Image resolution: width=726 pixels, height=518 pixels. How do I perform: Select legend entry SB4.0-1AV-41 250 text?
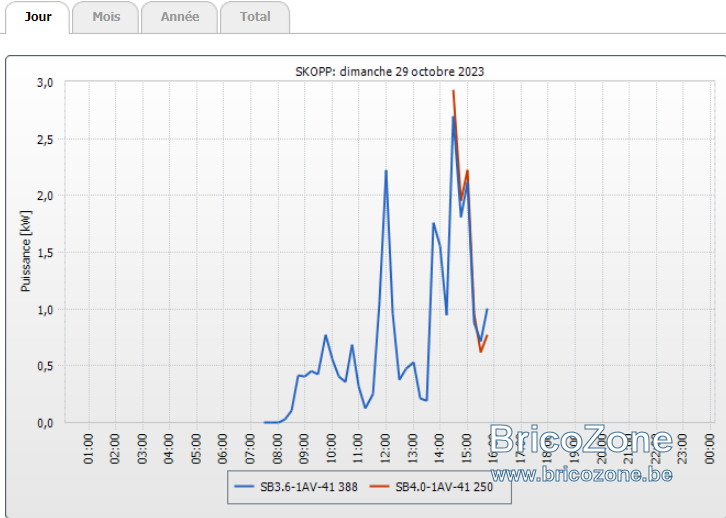pyautogui.click(x=444, y=487)
